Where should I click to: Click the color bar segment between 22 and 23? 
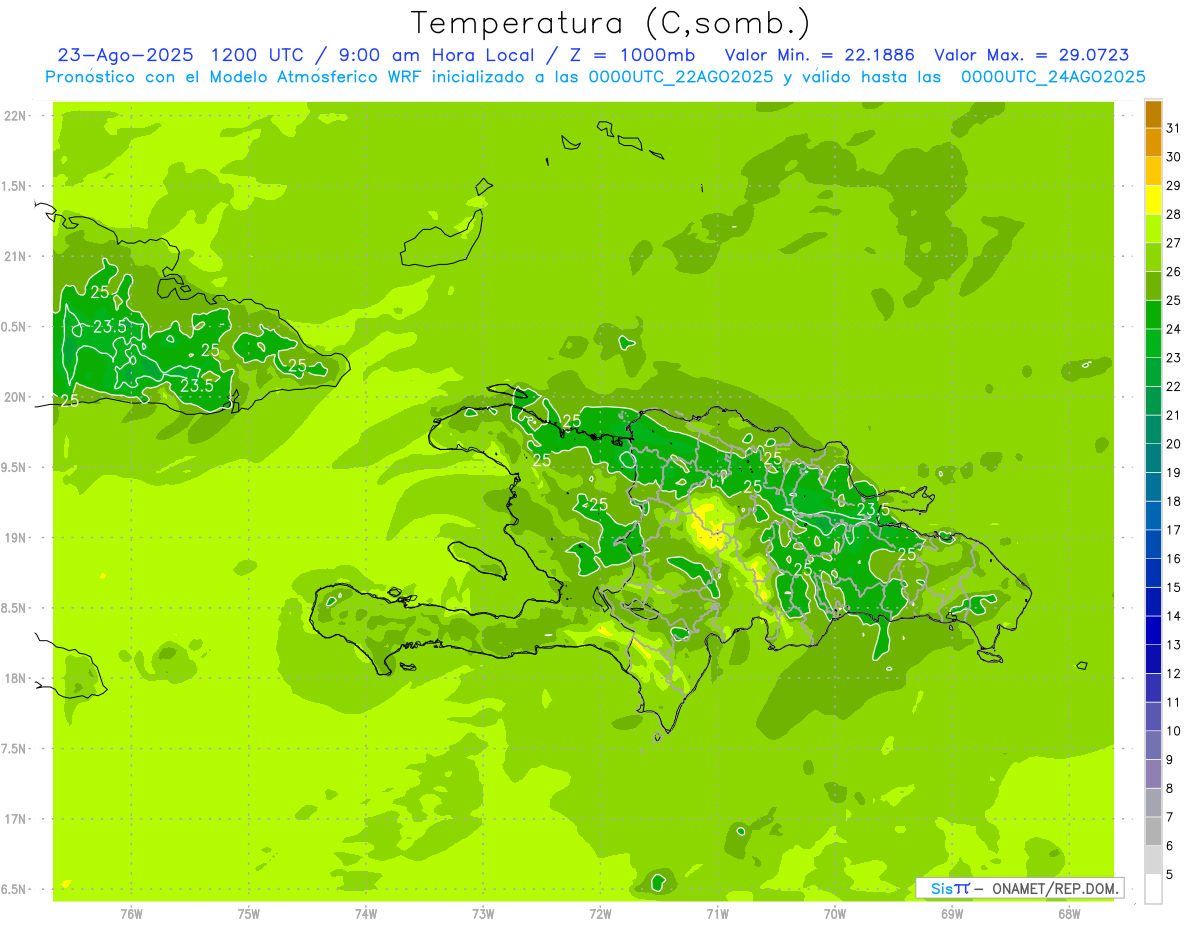click(x=1153, y=372)
